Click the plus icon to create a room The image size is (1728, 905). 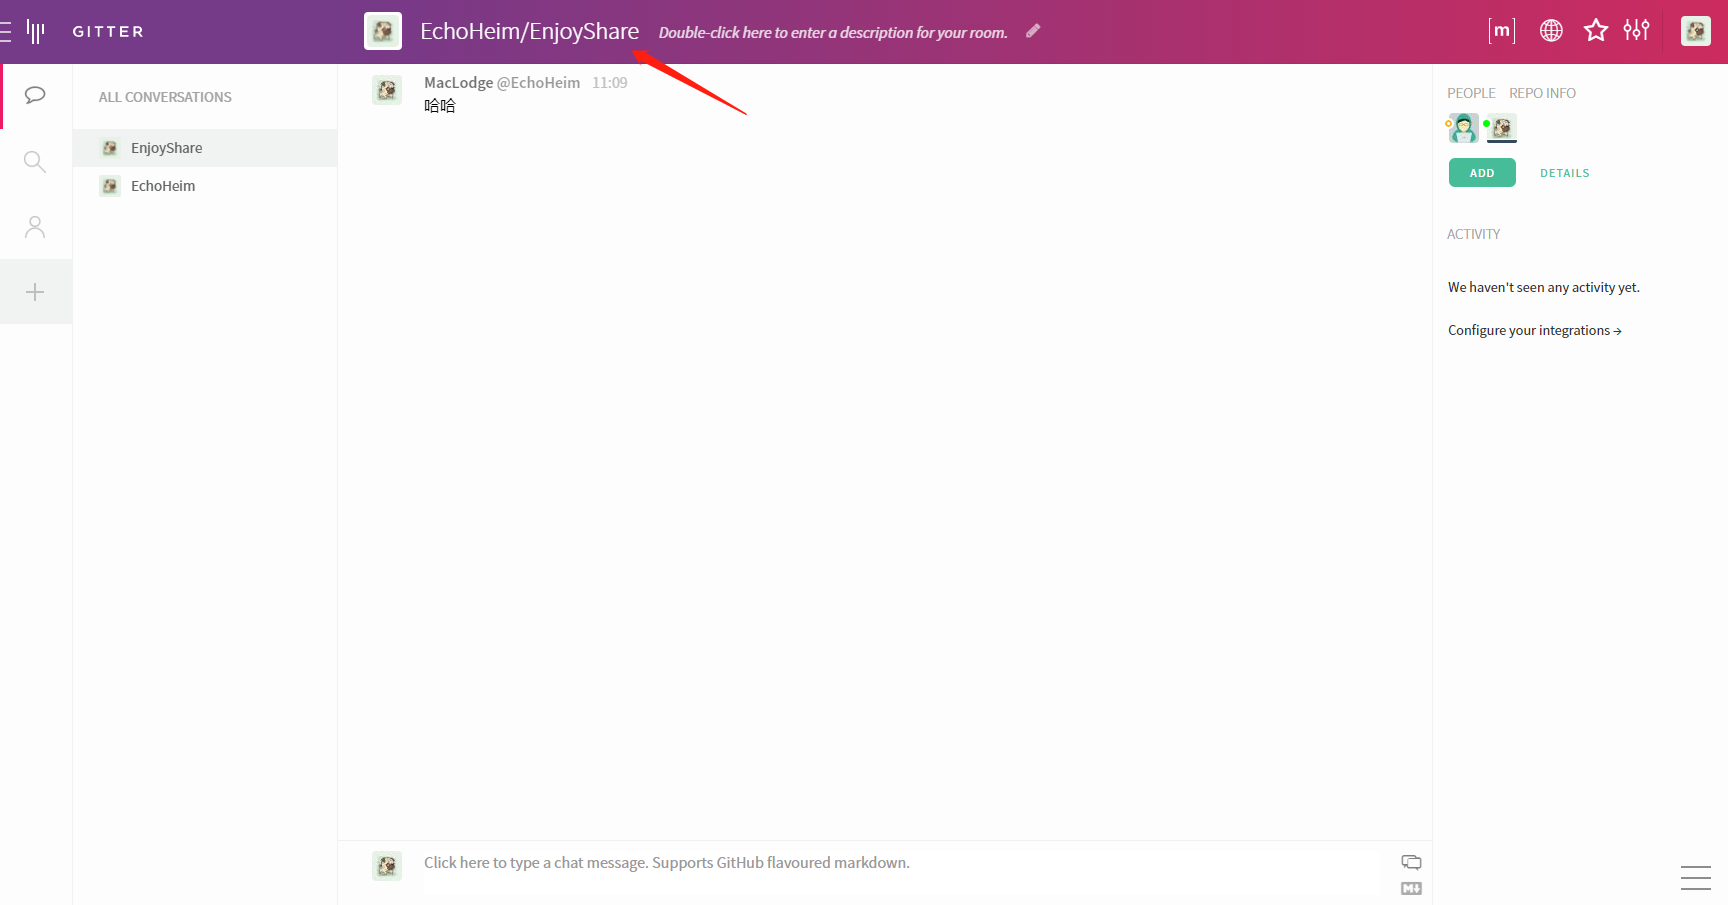pyautogui.click(x=35, y=292)
